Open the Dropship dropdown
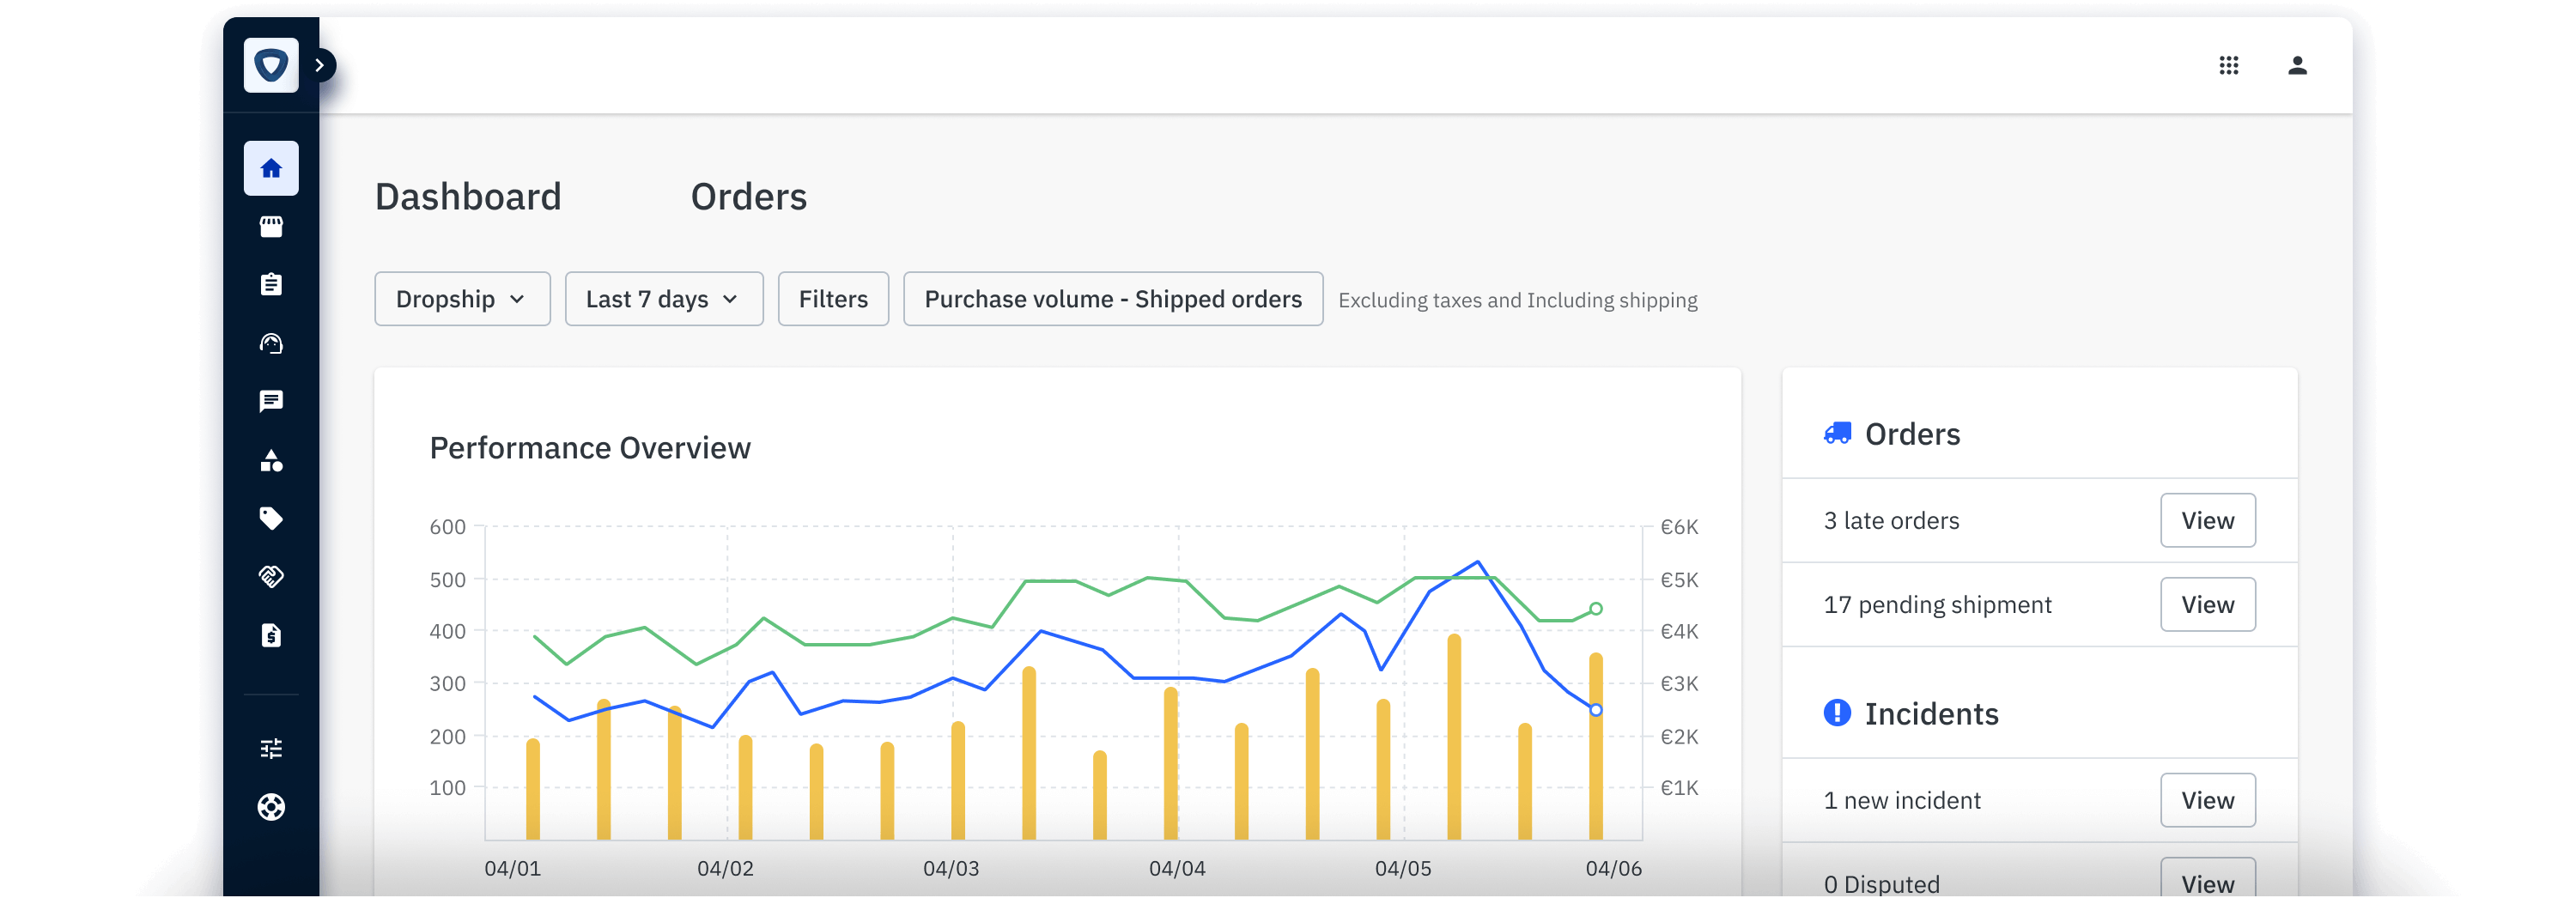This screenshot has width=2576, height=898. (462, 299)
